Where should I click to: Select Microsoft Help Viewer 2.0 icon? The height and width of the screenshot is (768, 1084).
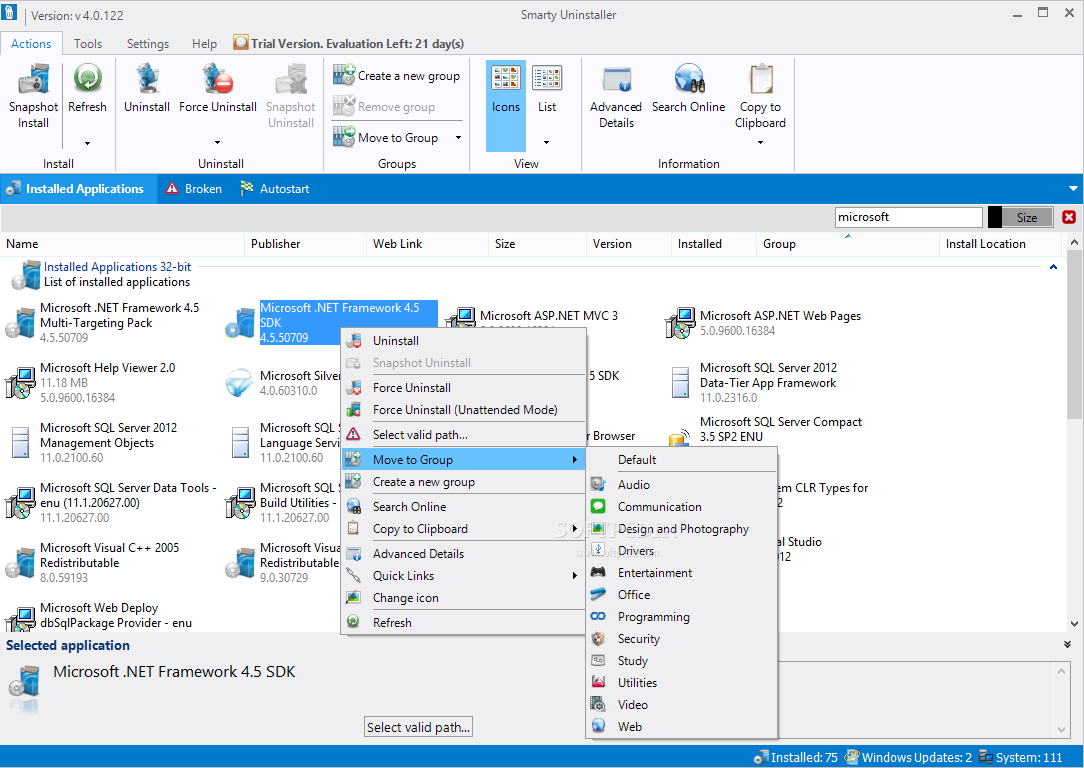[x=20, y=383]
